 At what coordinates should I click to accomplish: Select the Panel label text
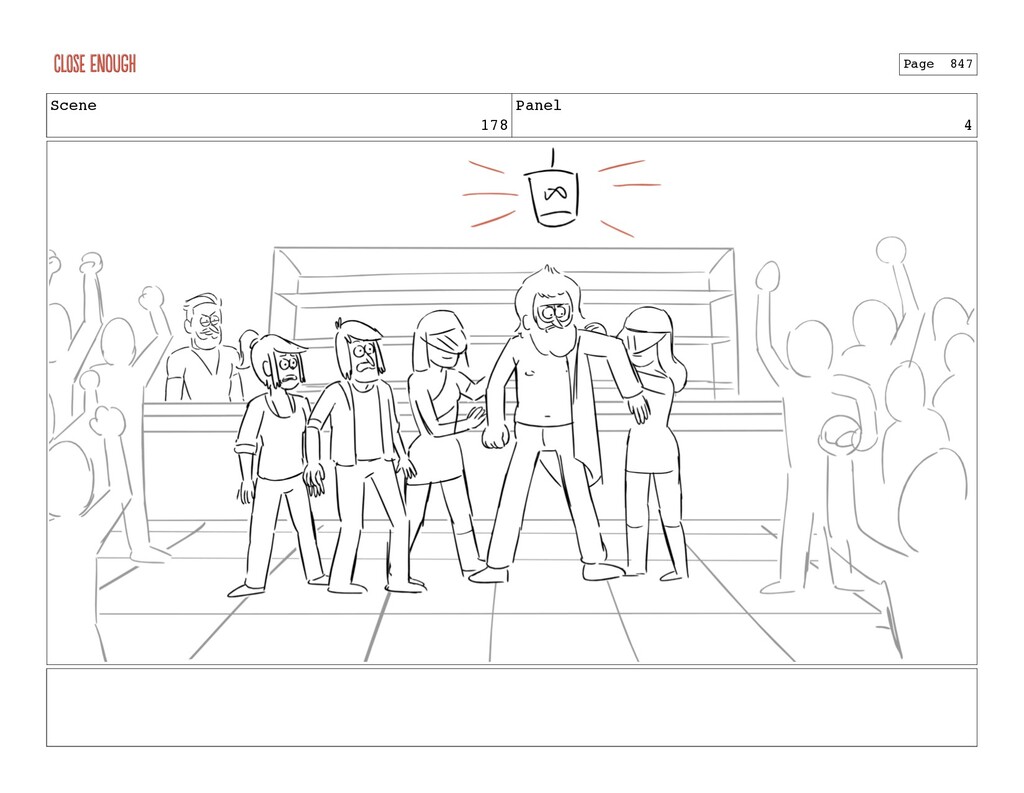click(x=538, y=106)
